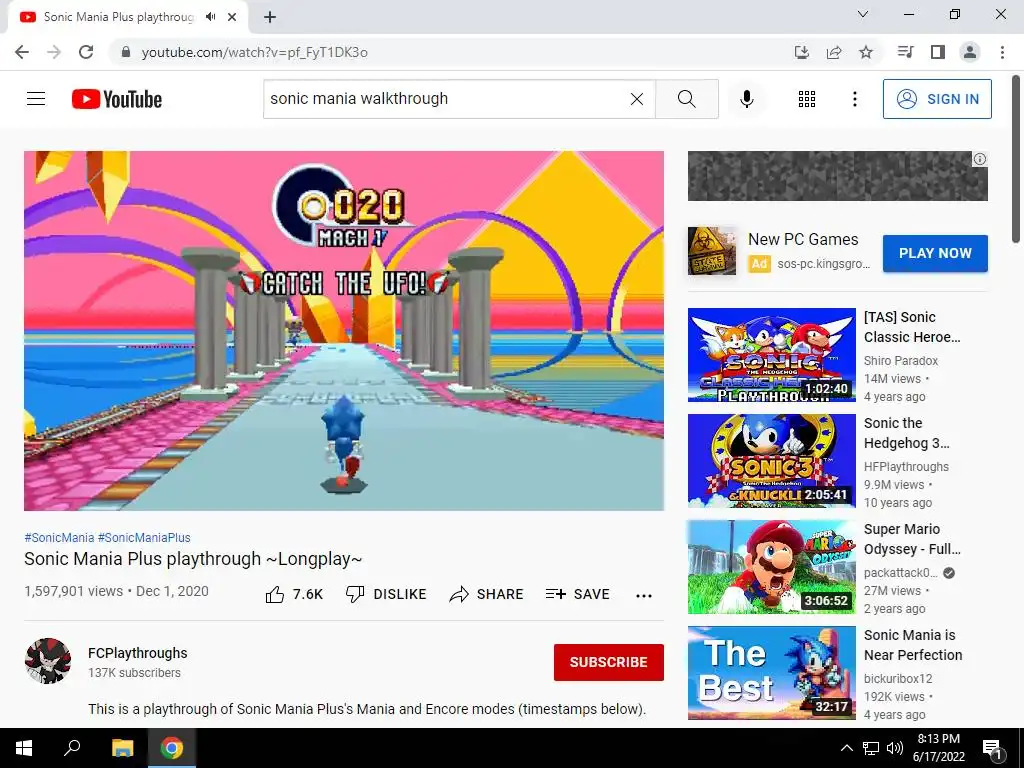Screen dimensions: 1024x768
Task: Open Sonic Mania is Near Perfection thumbnail
Action: point(771,673)
